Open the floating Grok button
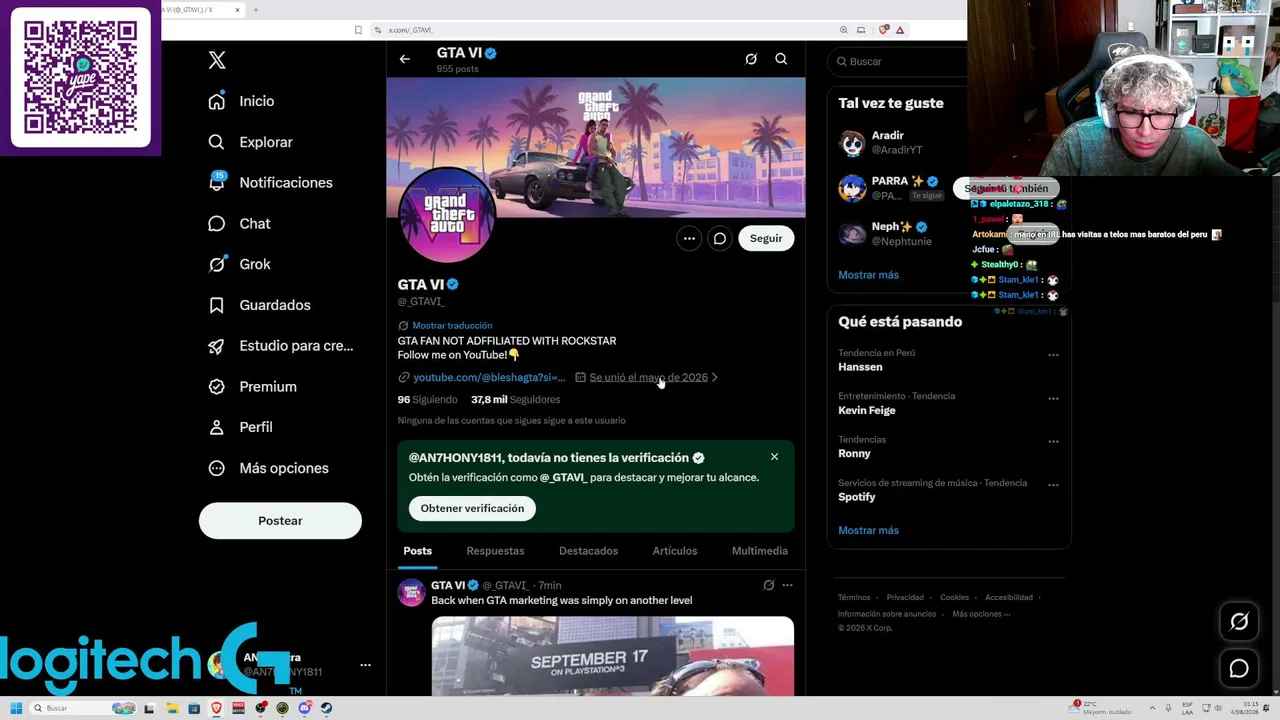Screen dimensions: 1280x720 click(x=1239, y=622)
